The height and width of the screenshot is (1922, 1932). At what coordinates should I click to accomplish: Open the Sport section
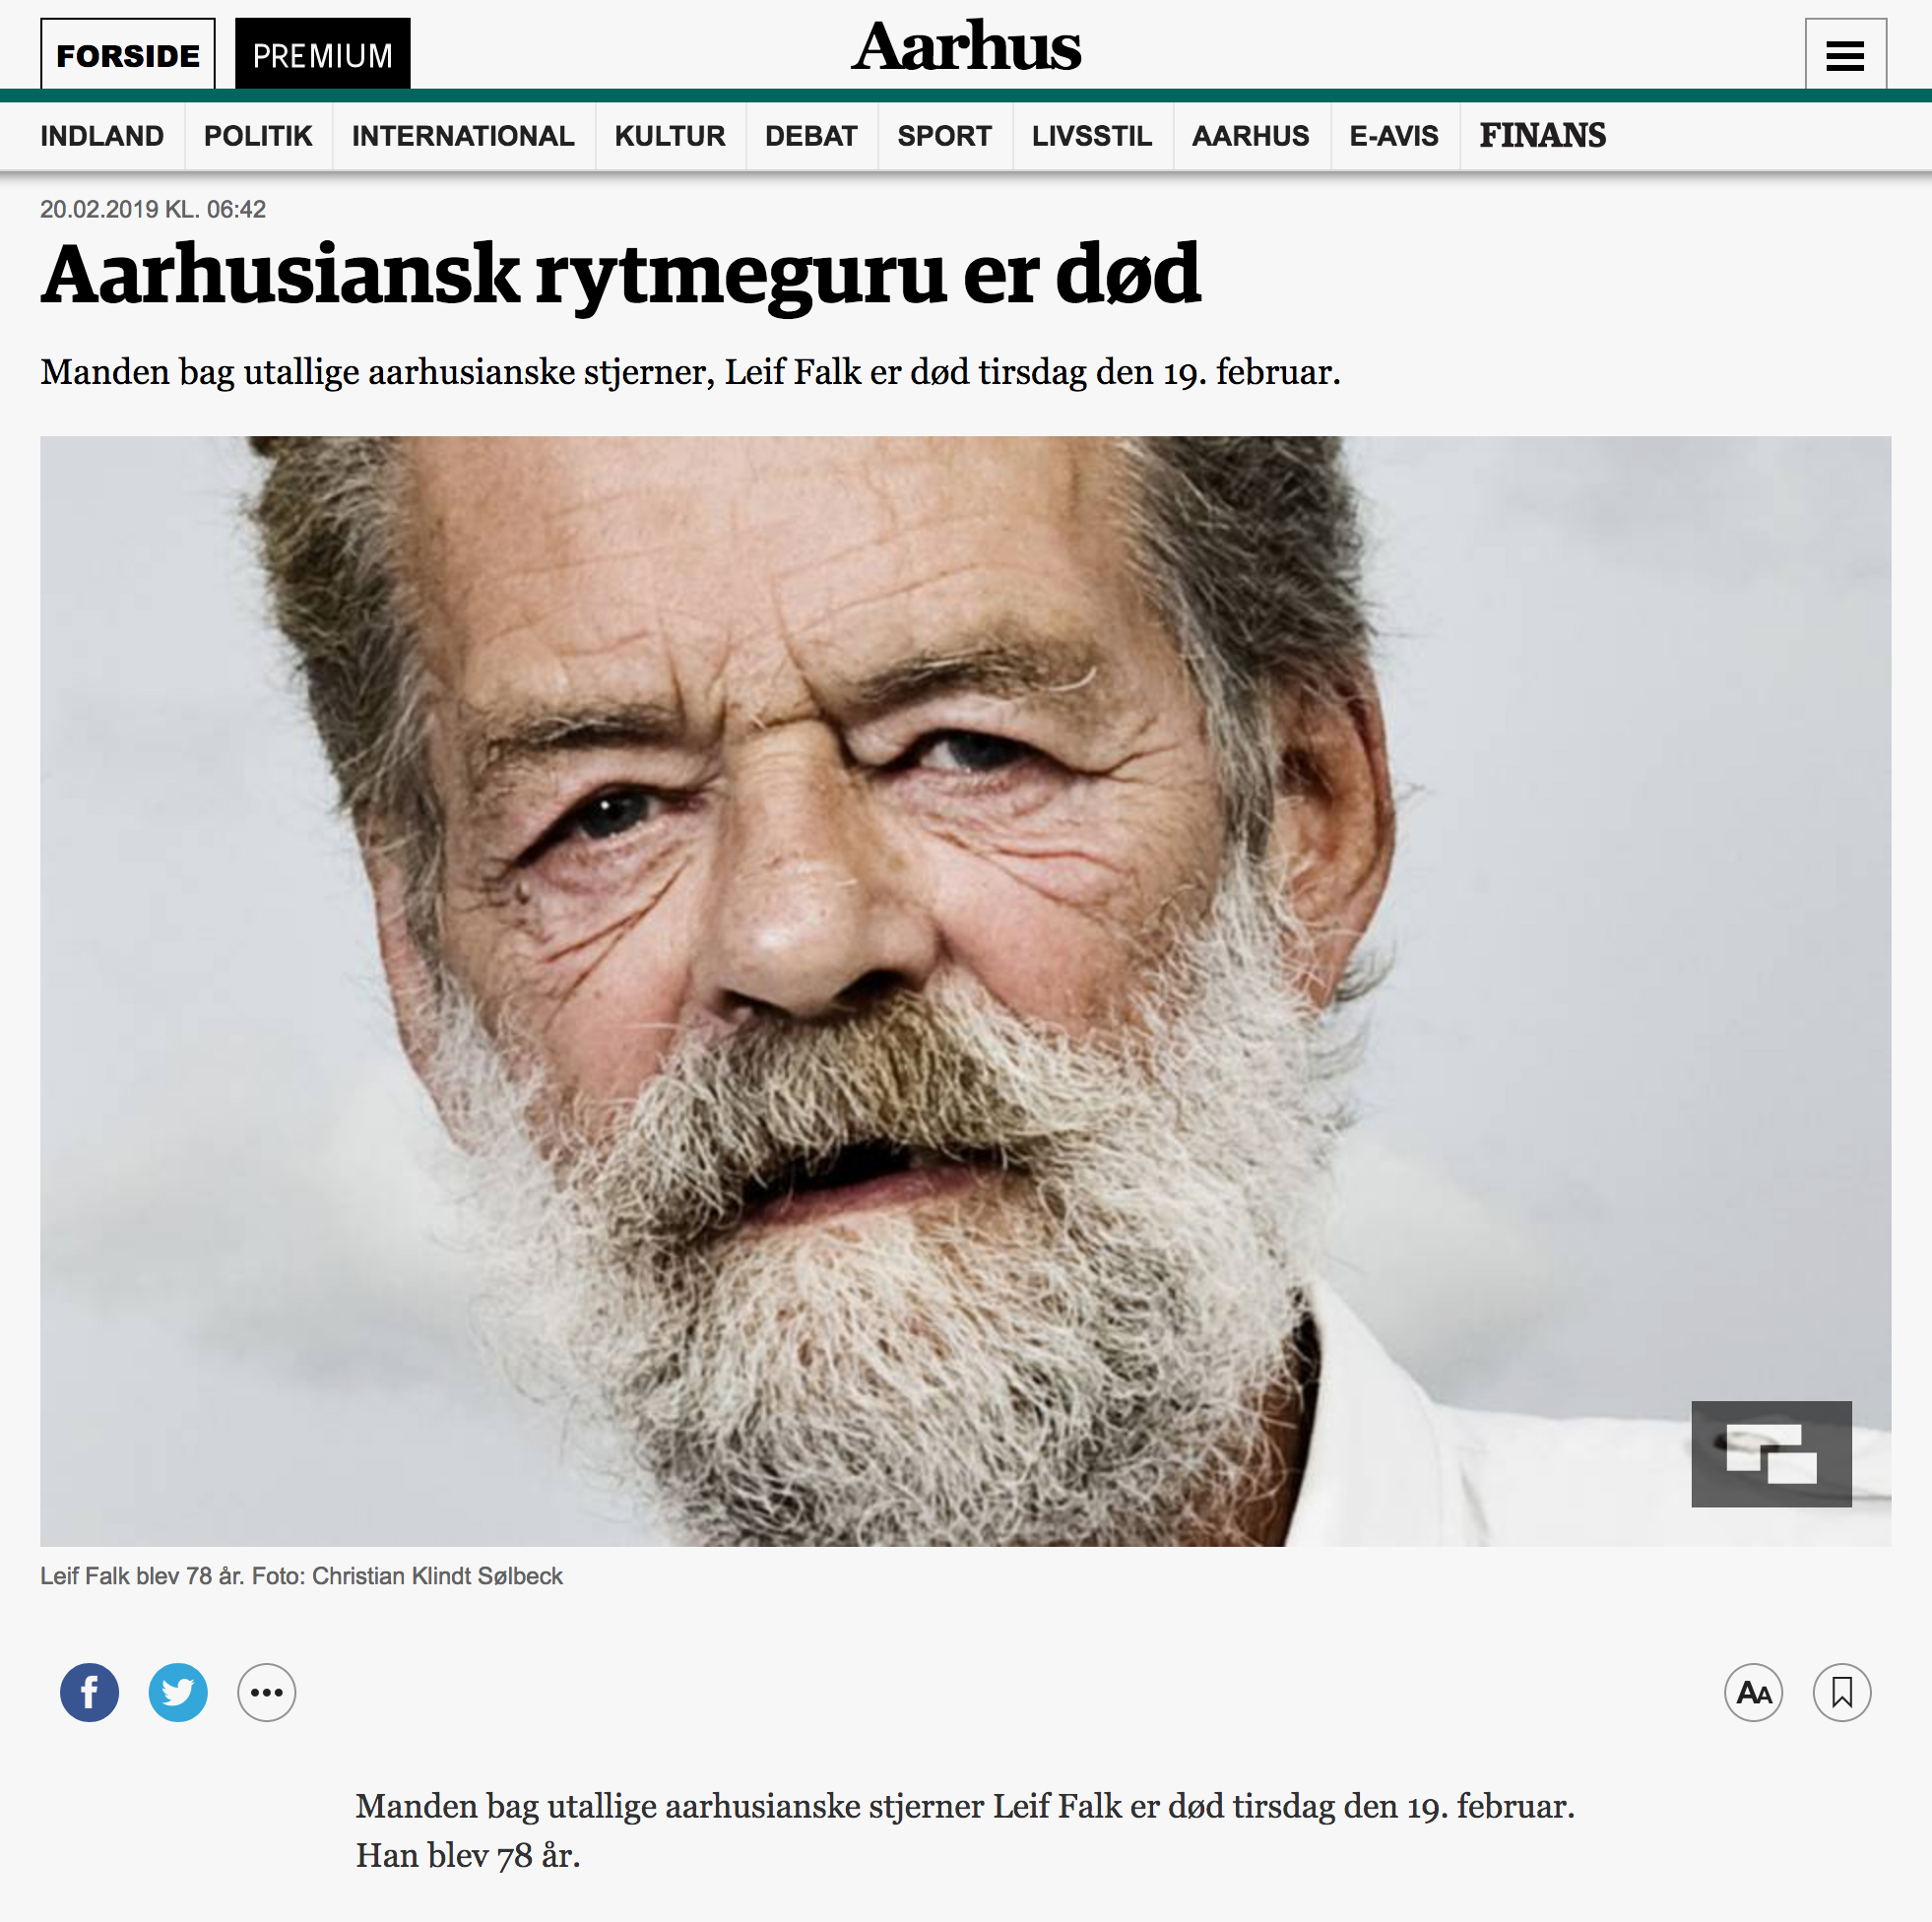pos(944,136)
